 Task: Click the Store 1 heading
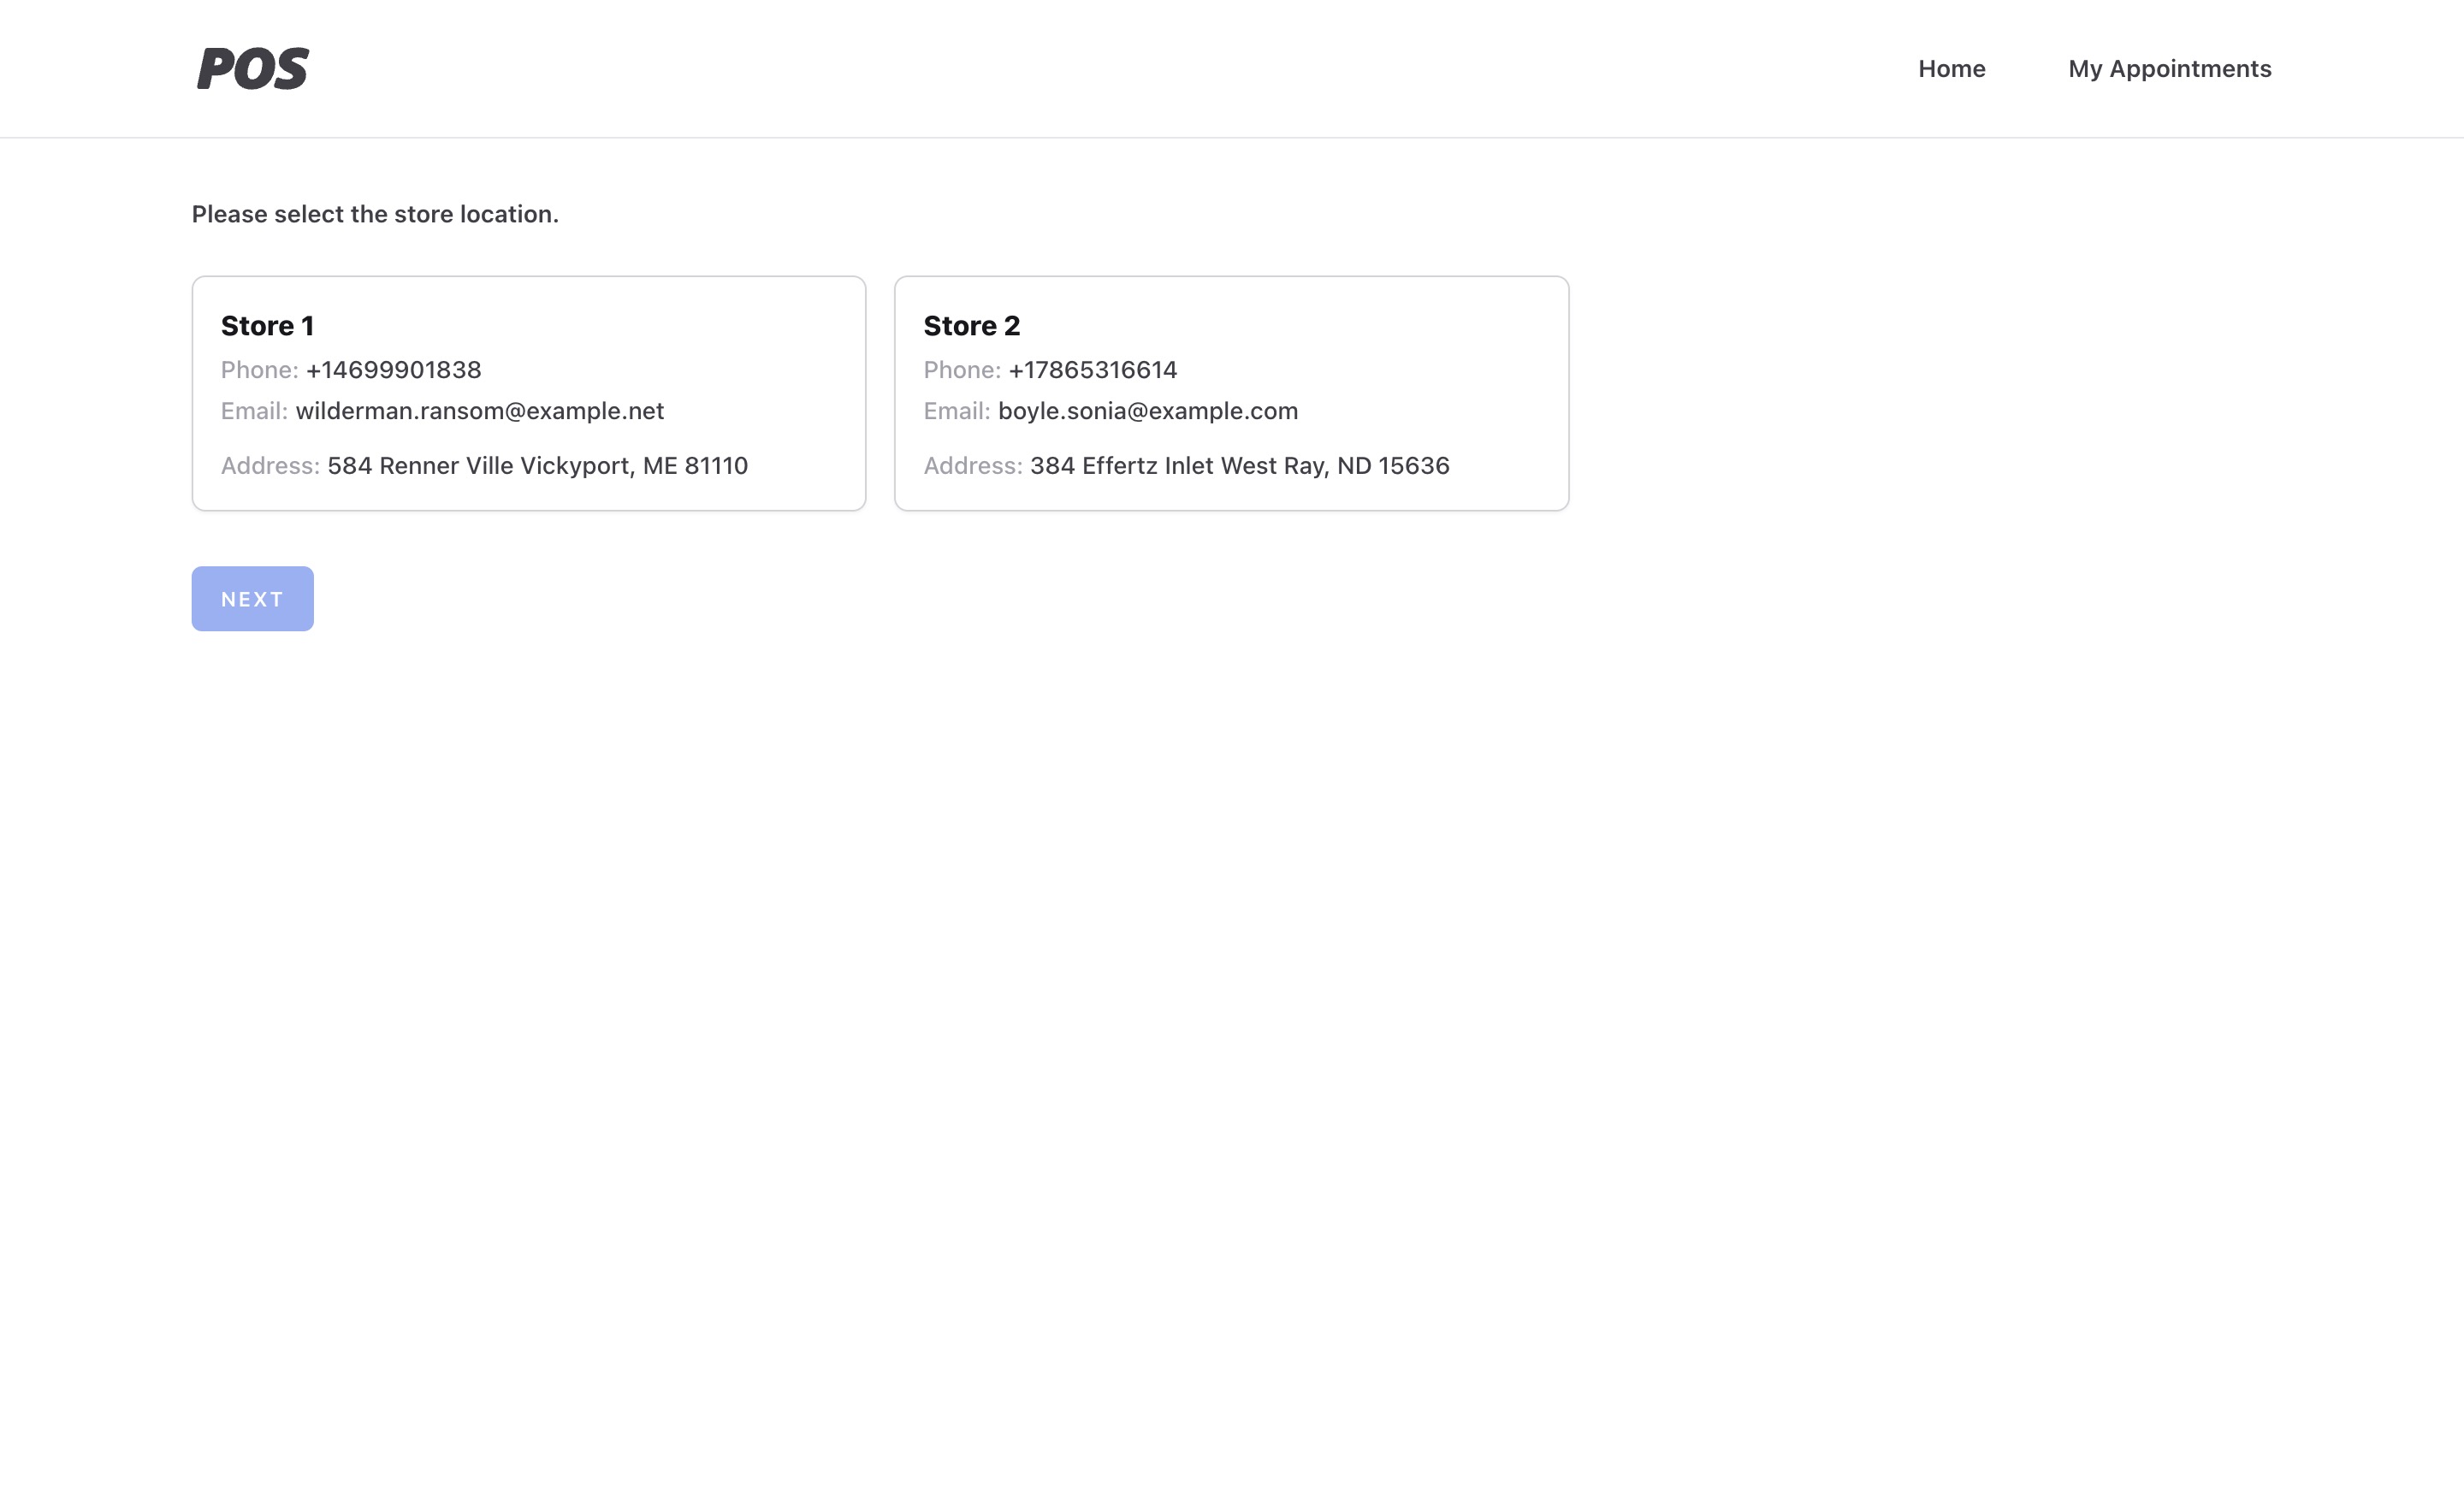(x=267, y=326)
